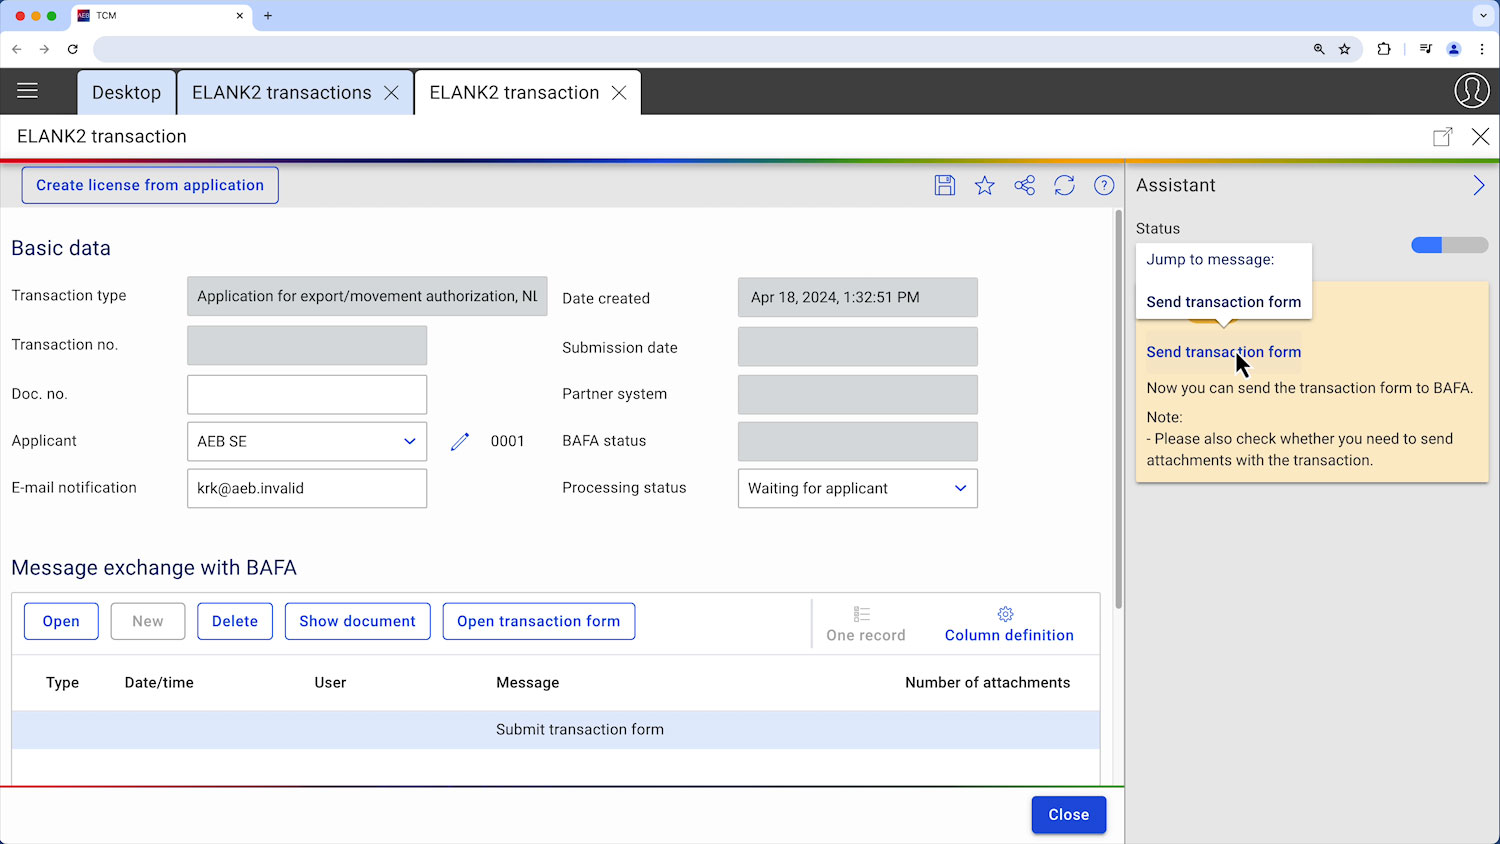Mark this transaction as favorite via star icon
The width and height of the screenshot is (1500, 844).
click(x=984, y=185)
